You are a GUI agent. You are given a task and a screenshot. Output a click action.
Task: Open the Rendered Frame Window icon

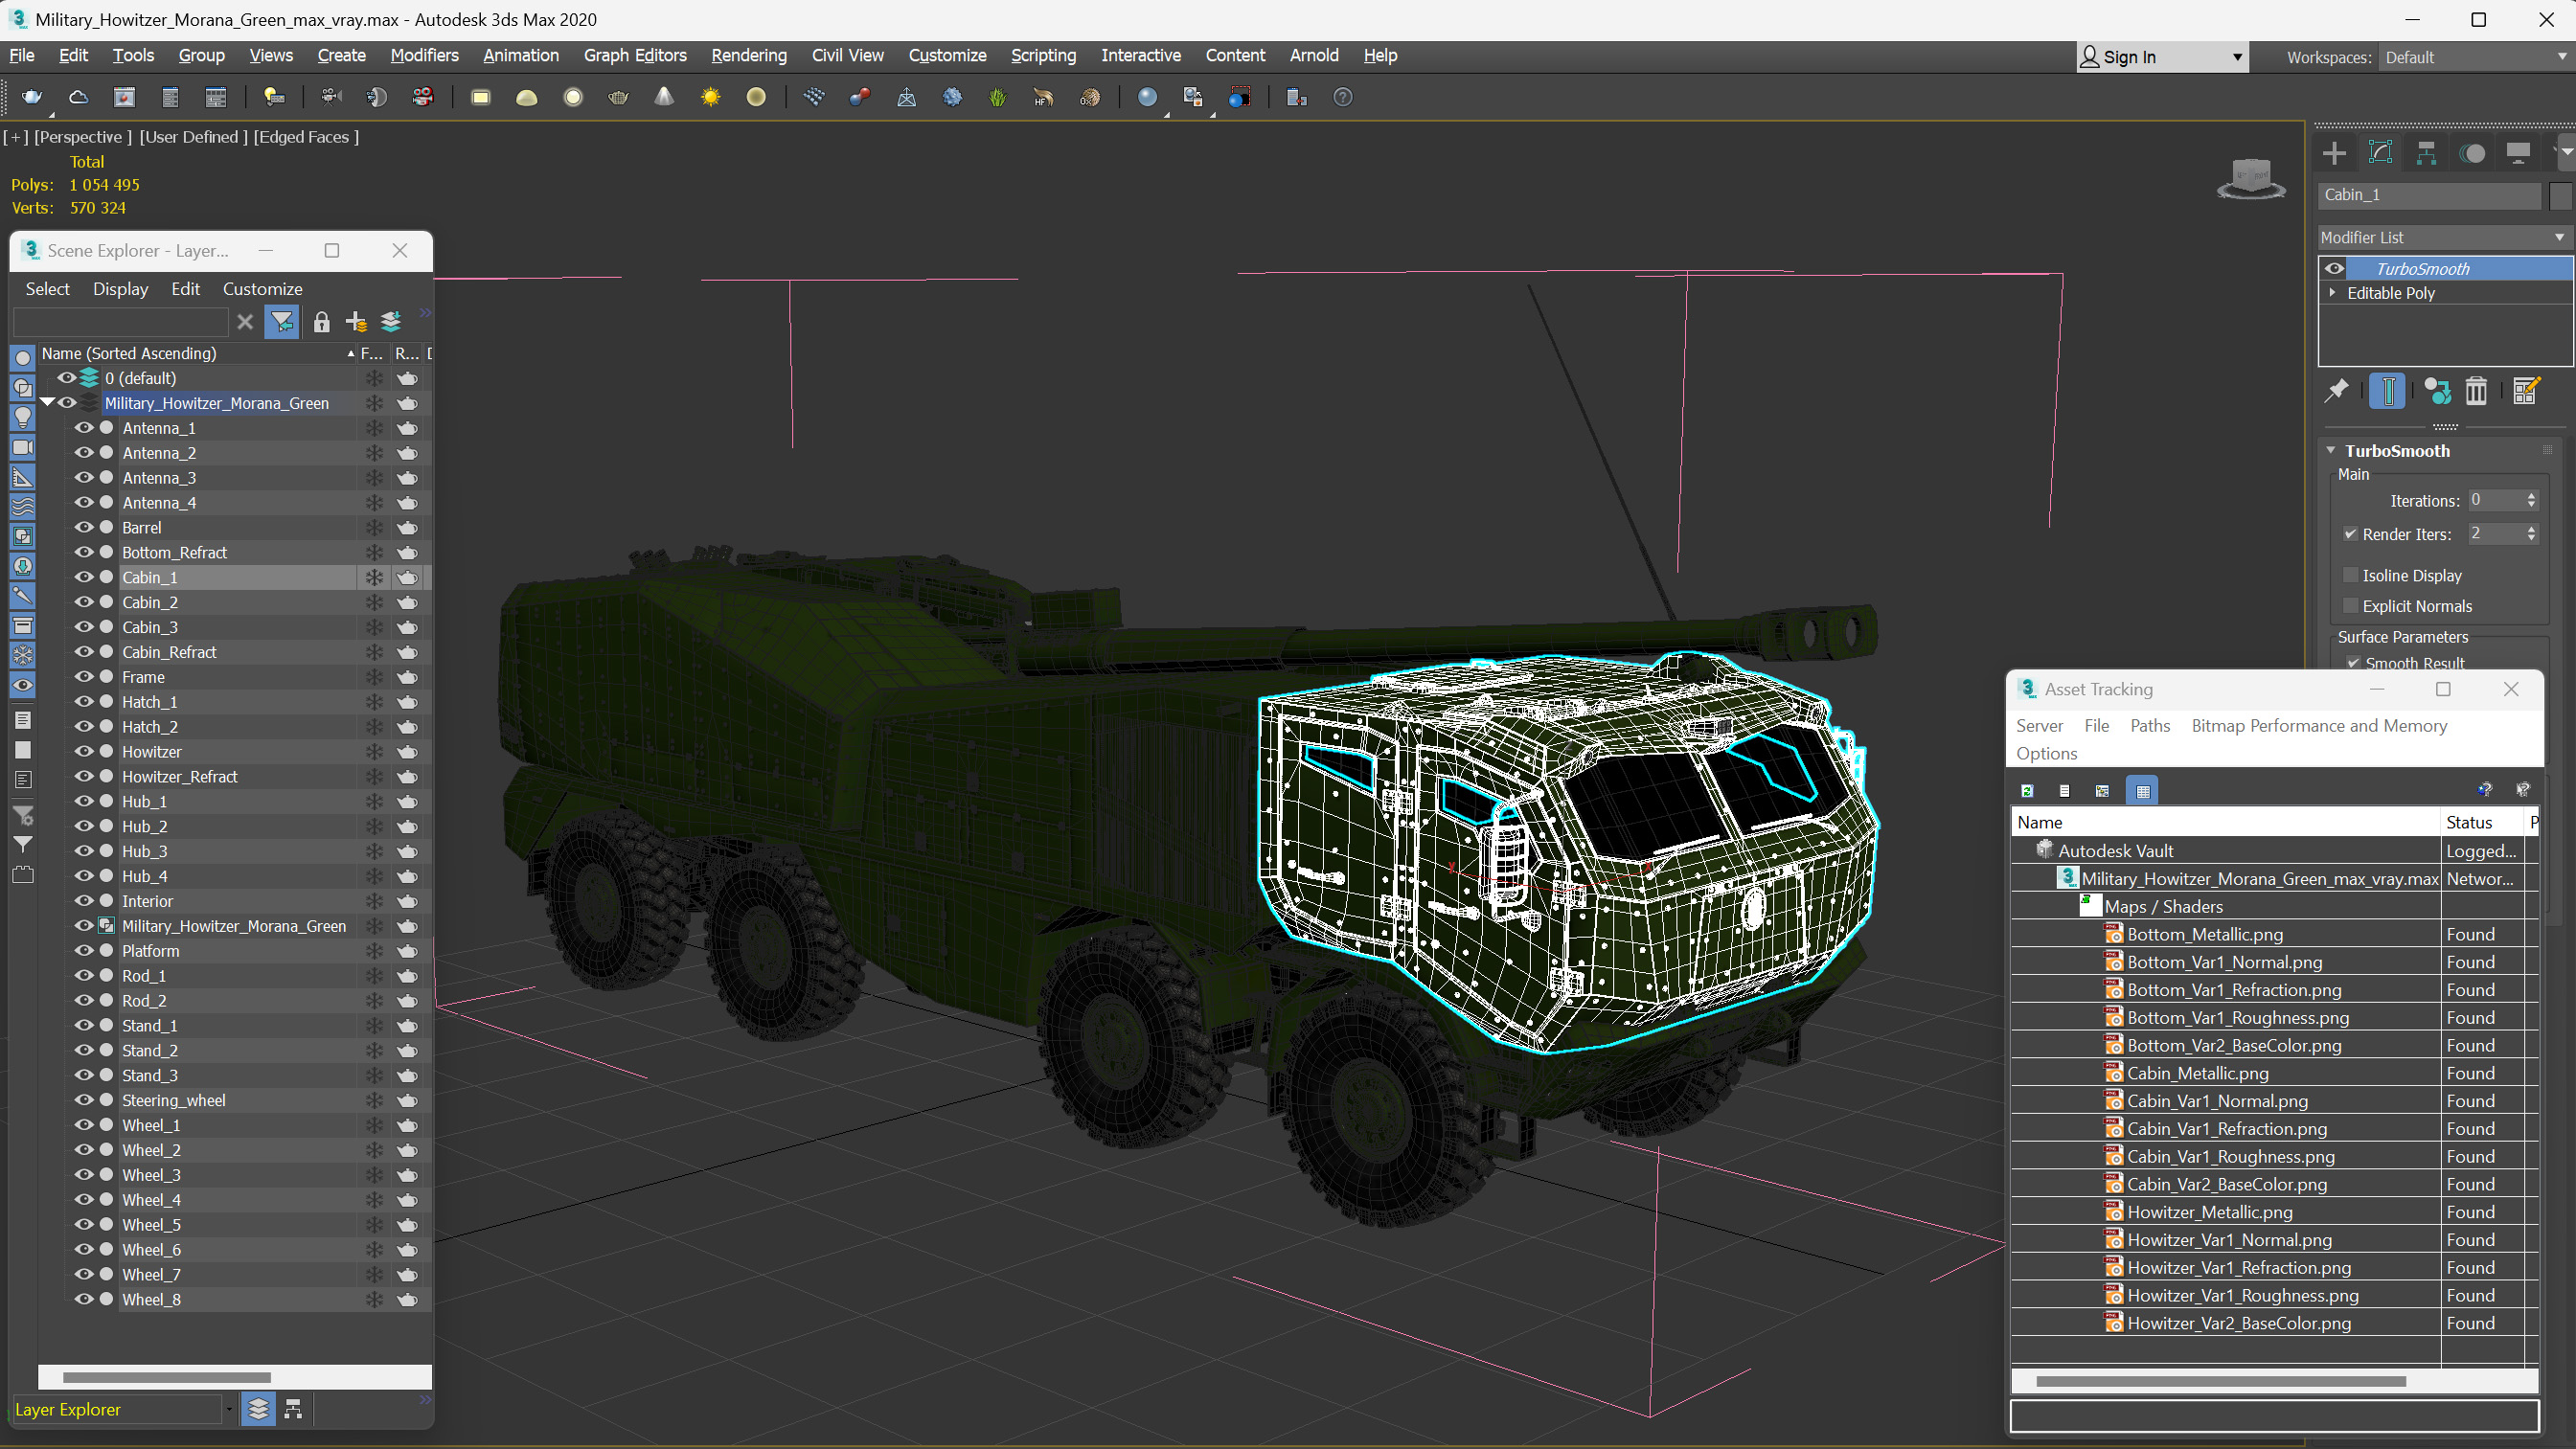pos(124,97)
